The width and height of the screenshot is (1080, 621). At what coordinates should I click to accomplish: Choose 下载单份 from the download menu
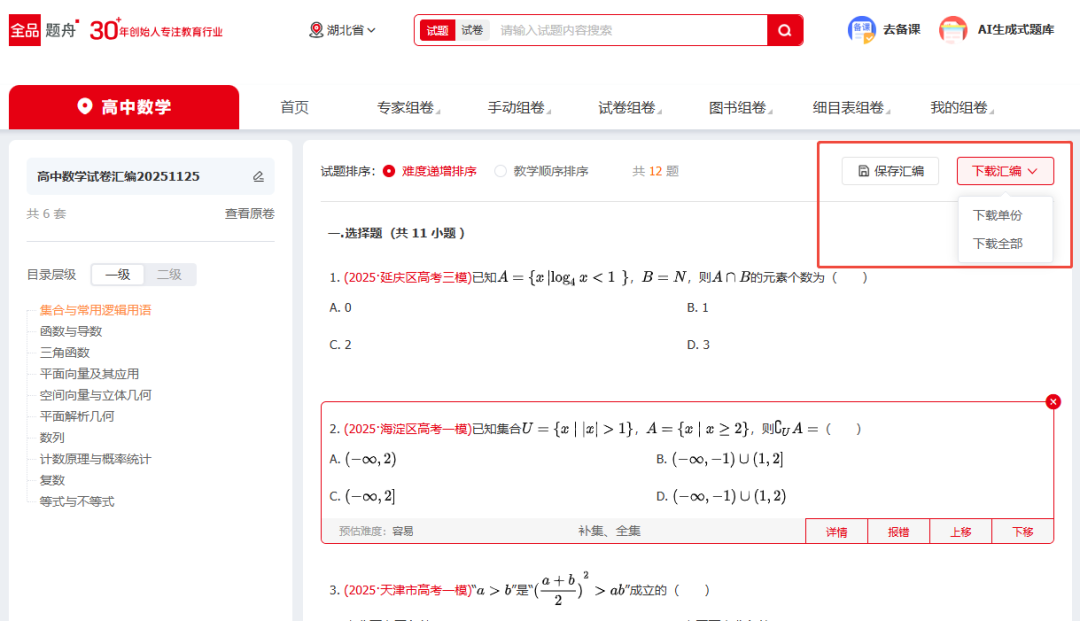click(997, 215)
